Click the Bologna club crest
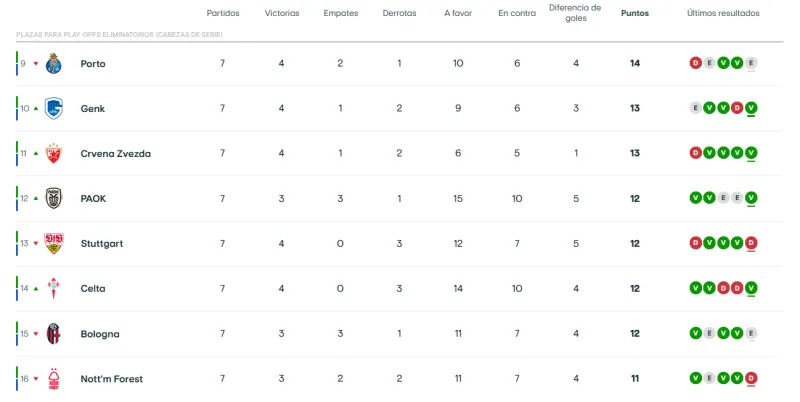Image resolution: width=800 pixels, height=402 pixels. [x=54, y=333]
